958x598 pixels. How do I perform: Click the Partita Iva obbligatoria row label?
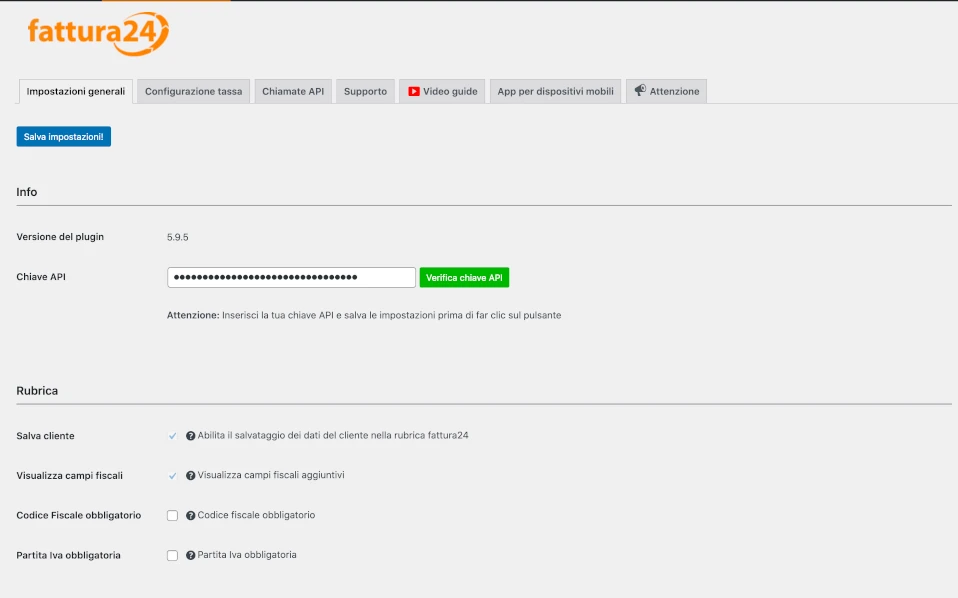coord(68,555)
